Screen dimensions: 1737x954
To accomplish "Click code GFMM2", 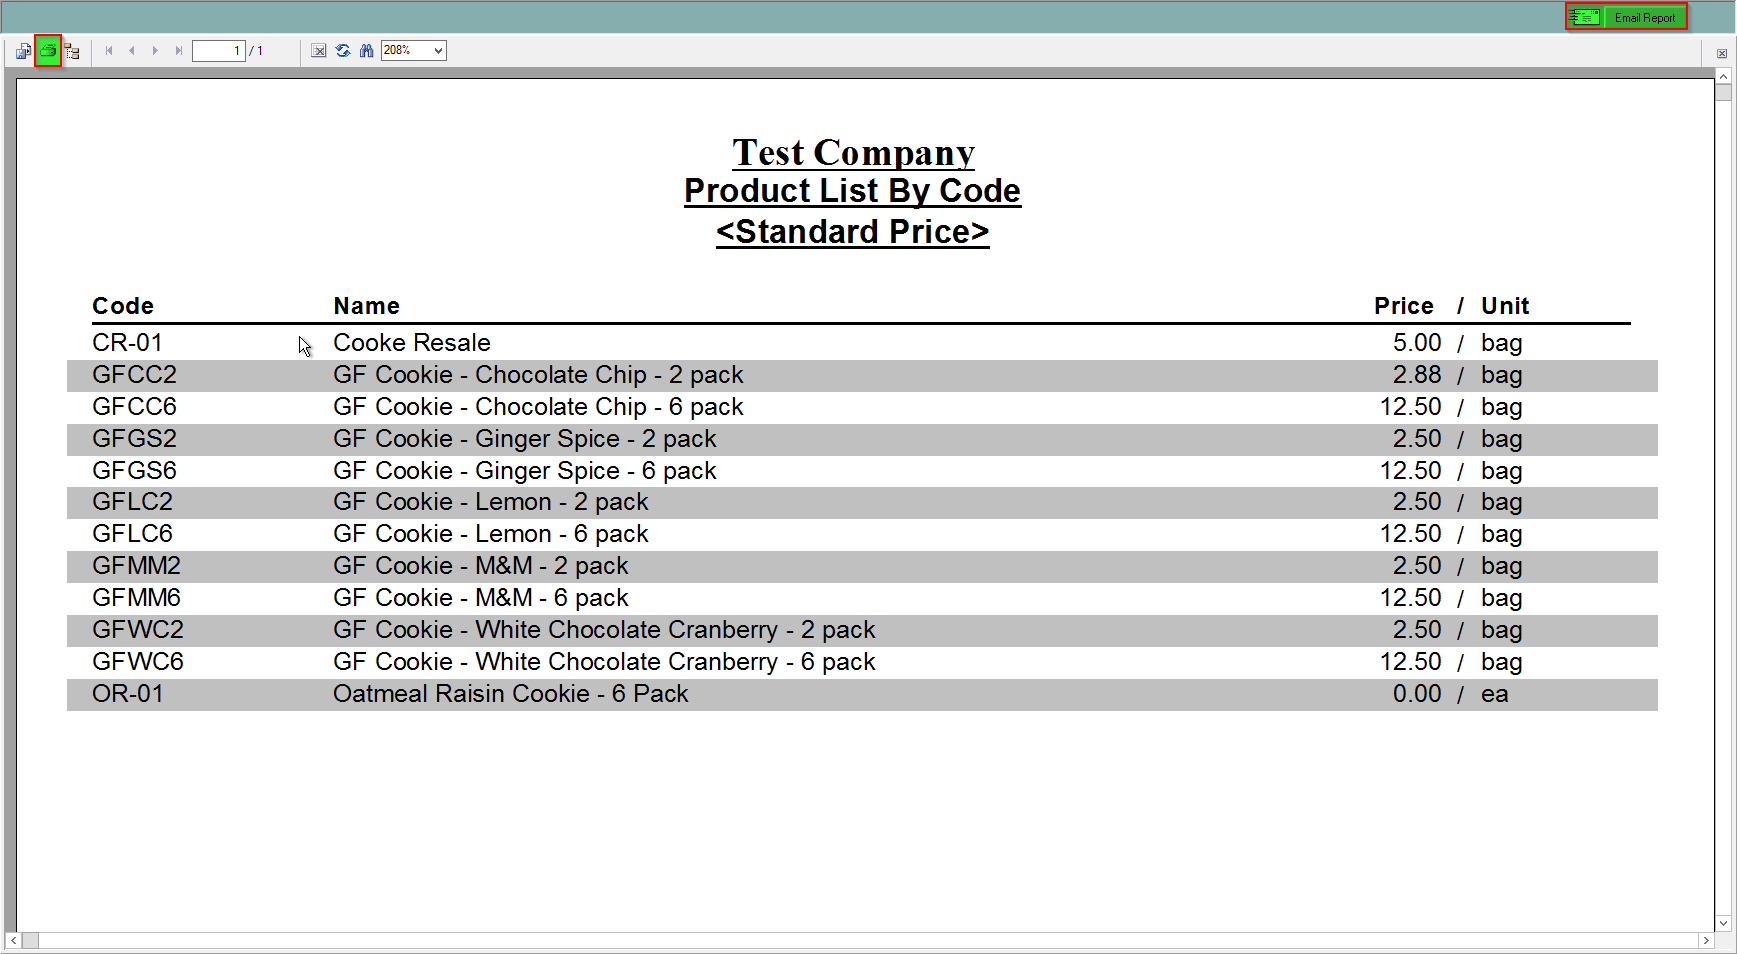I will [136, 566].
